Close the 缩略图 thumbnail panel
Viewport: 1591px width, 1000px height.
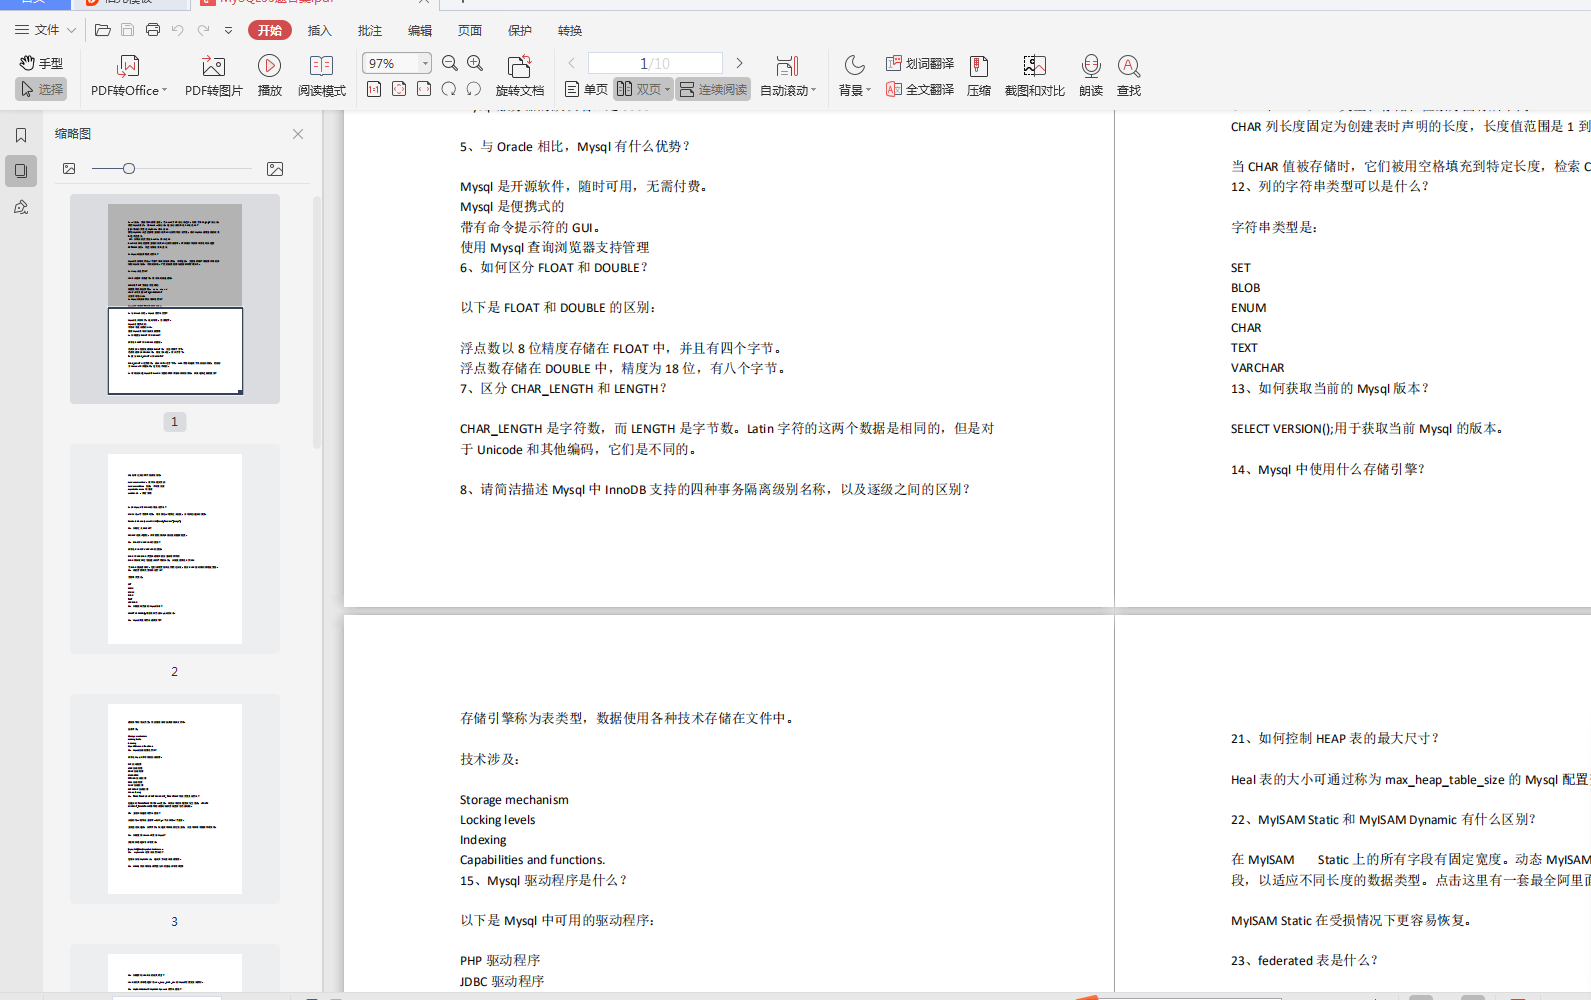click(x=298, y=133)
